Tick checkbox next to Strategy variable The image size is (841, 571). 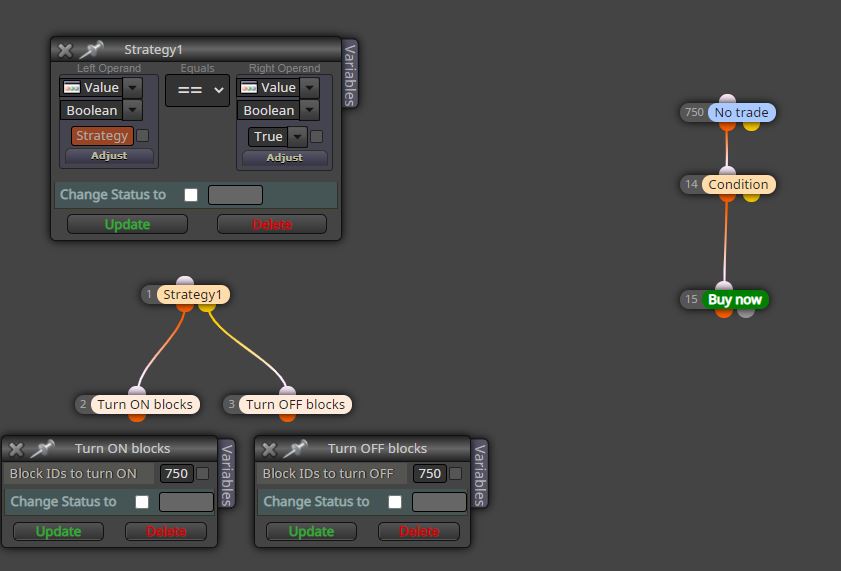[x=143, y=136]
